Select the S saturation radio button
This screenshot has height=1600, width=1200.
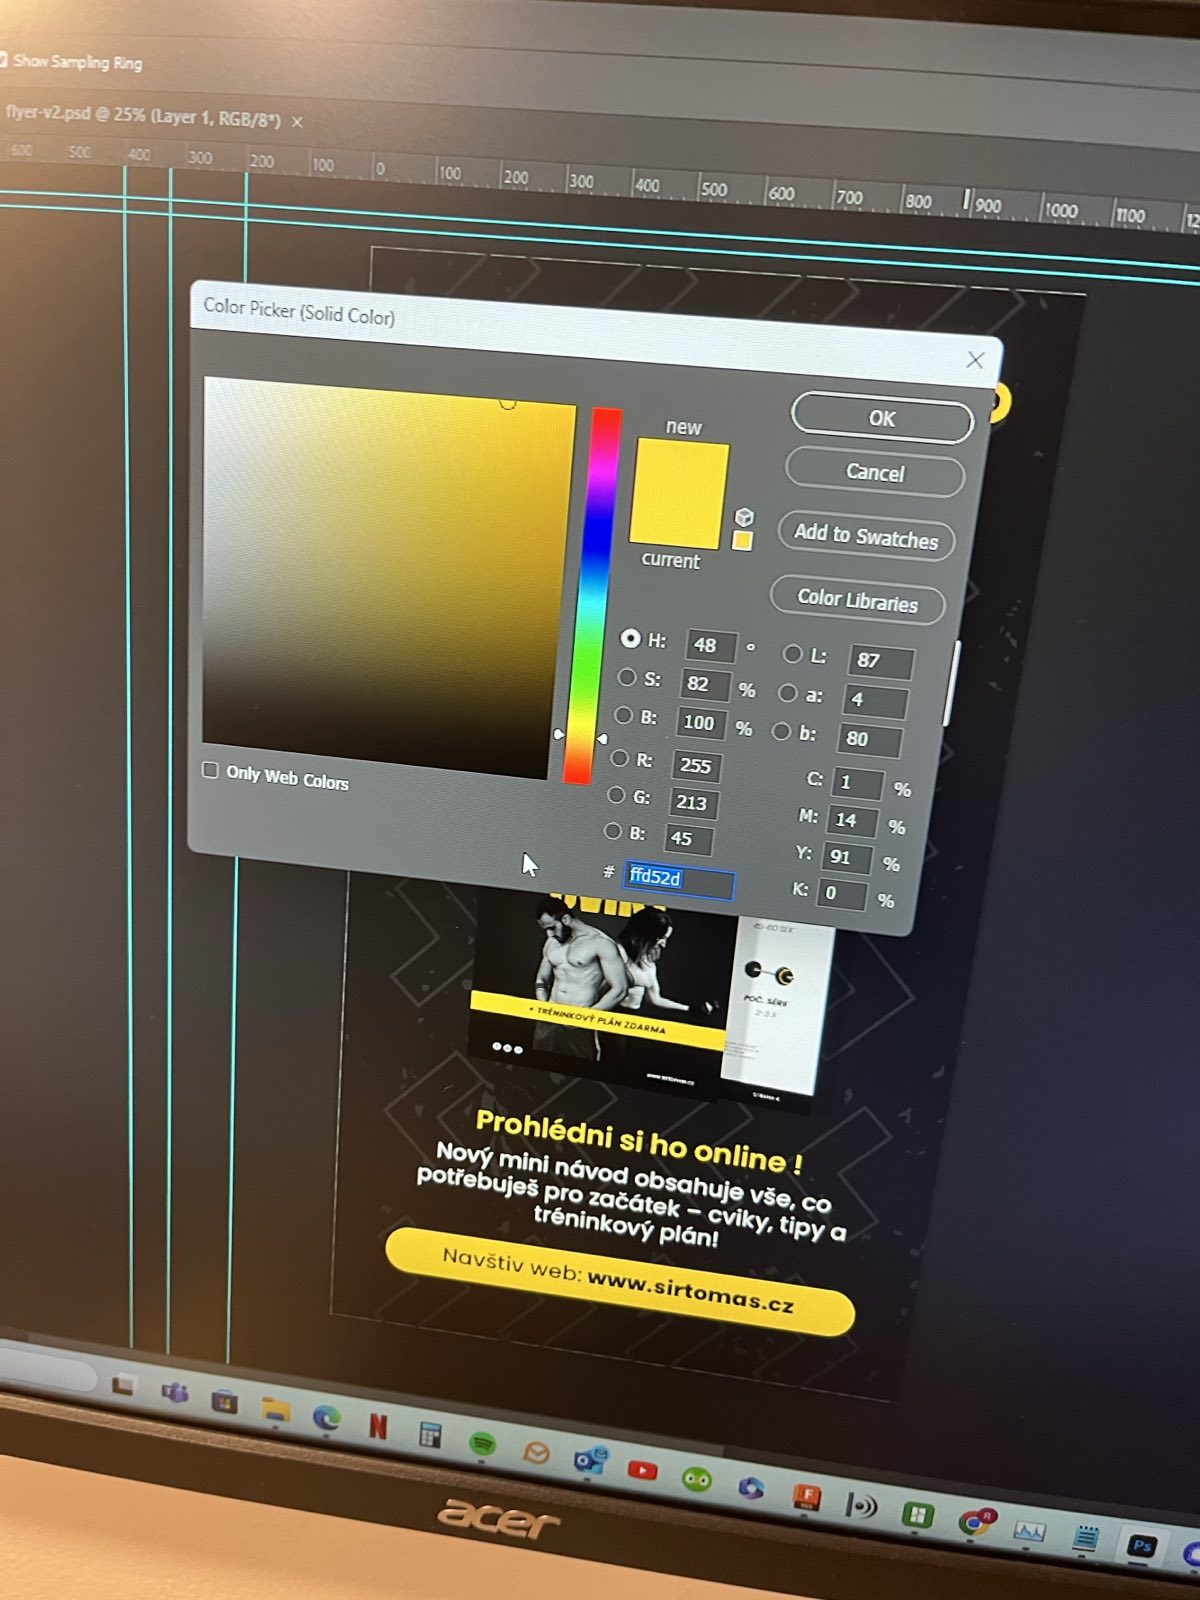627,677
